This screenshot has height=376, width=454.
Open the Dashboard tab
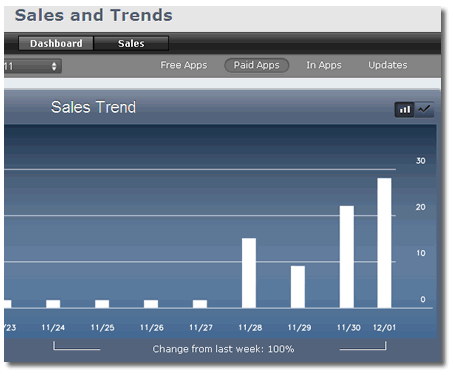point(56,43)
